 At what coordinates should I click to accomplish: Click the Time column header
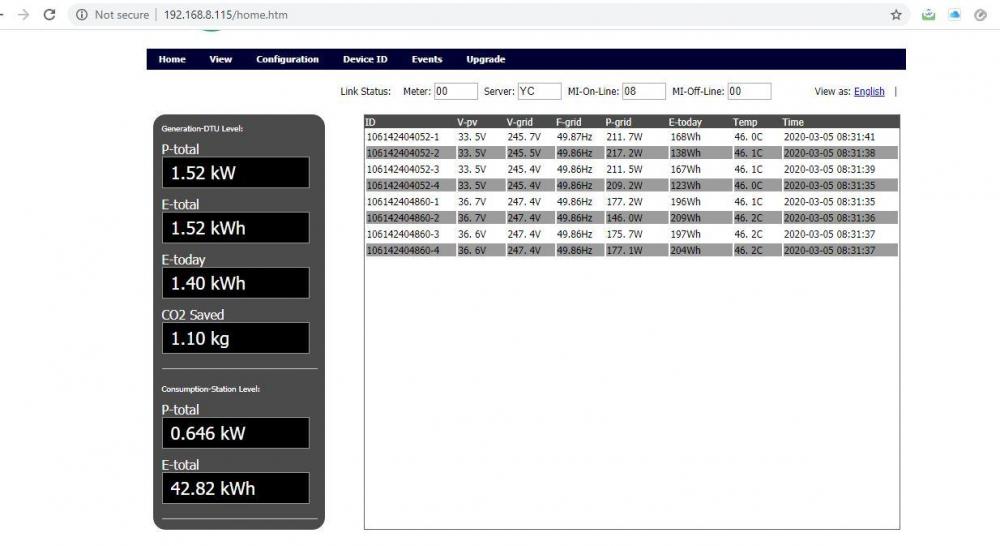pyautogui.click(x=793, y=122)
